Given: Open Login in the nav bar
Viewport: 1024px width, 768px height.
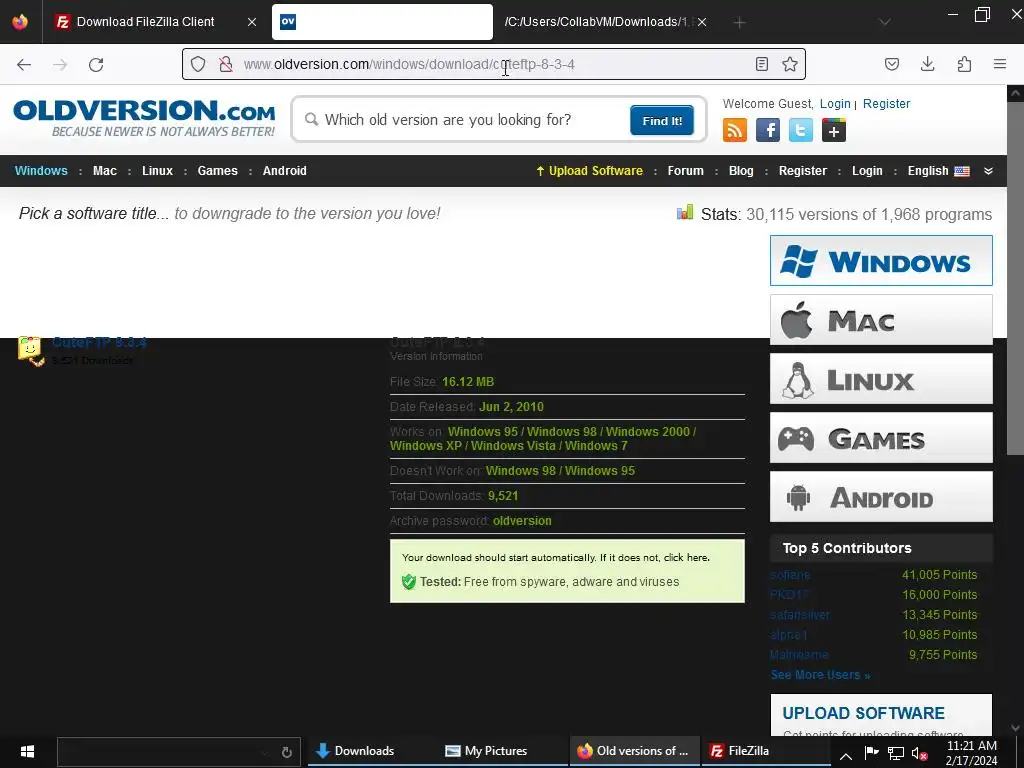Looking at the screenshot, I should click(x=867, y=170).
